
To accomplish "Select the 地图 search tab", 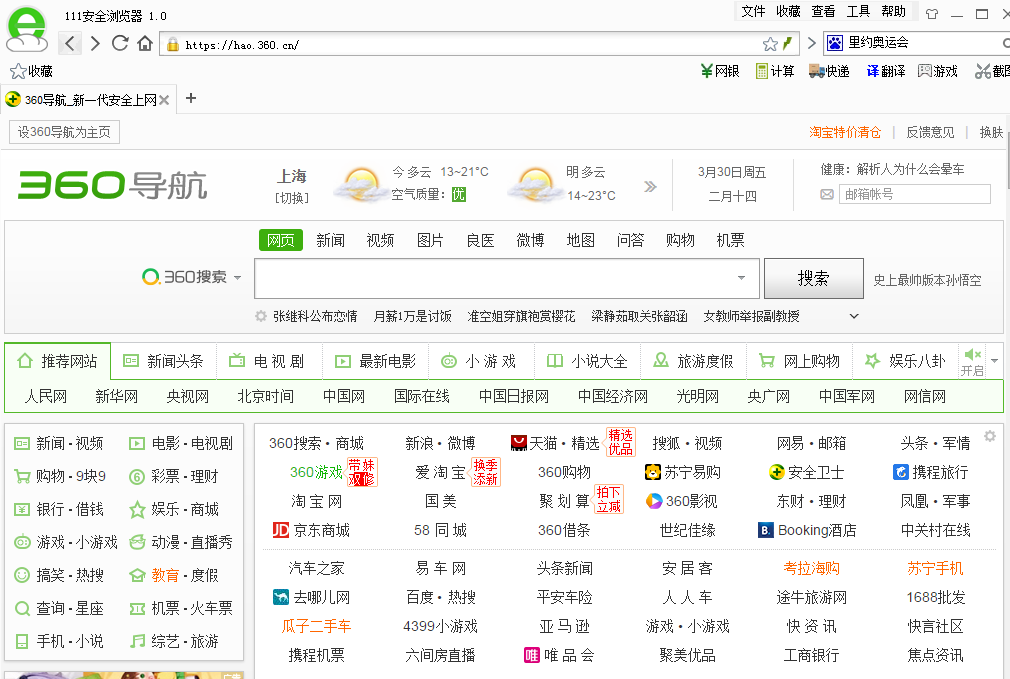I will [x=580, y=240].
